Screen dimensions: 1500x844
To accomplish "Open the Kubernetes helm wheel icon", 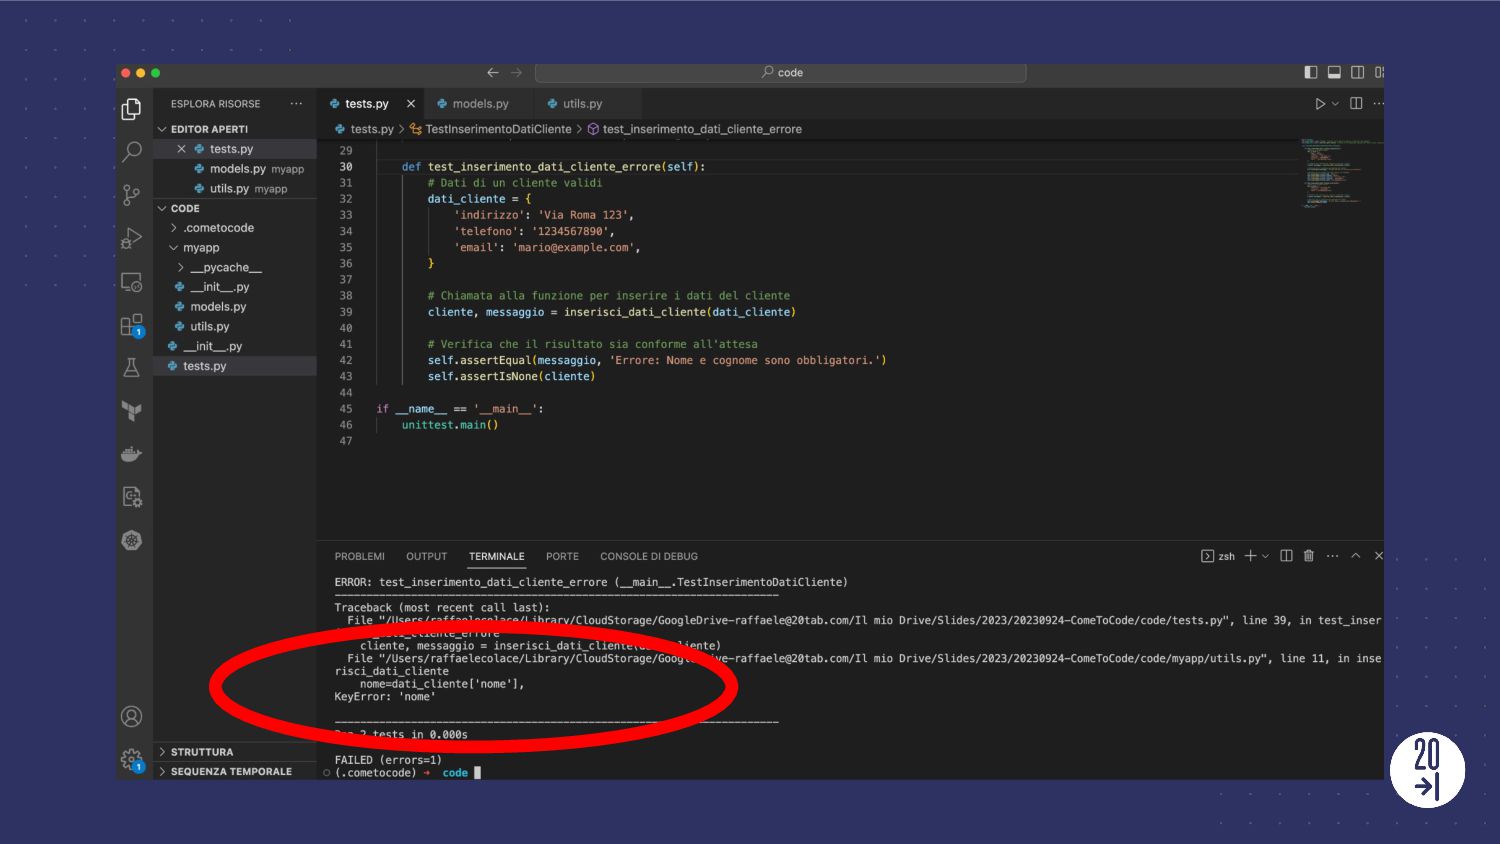I will (131, 540).
